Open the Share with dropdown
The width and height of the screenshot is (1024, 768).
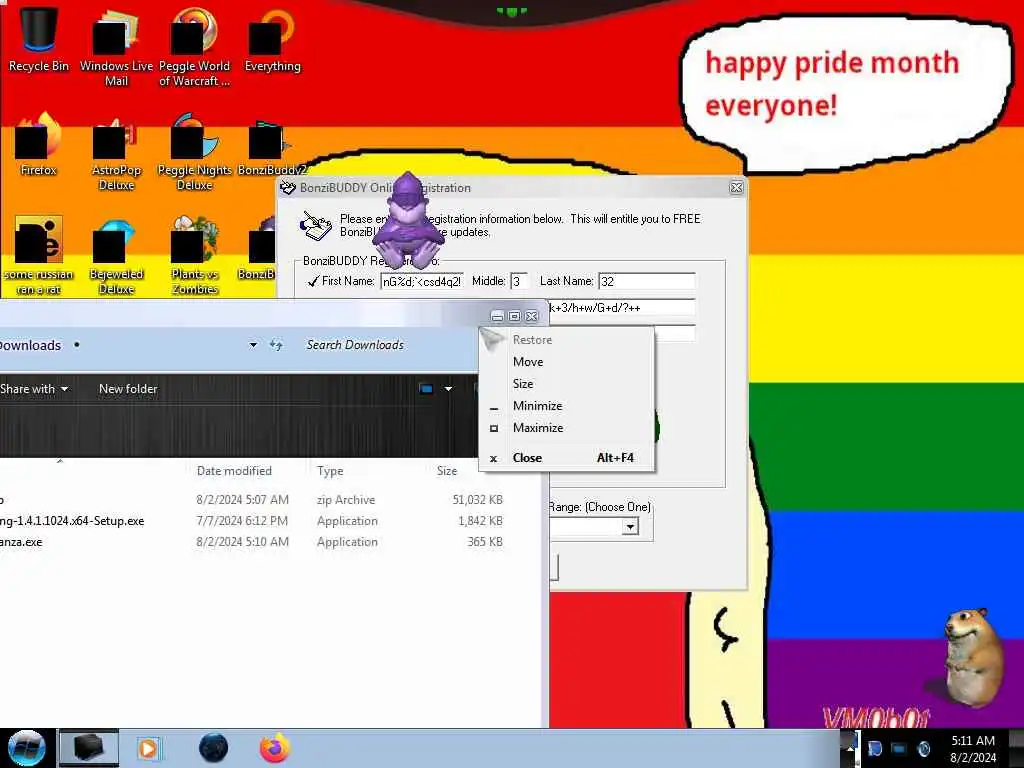(35, 389)
